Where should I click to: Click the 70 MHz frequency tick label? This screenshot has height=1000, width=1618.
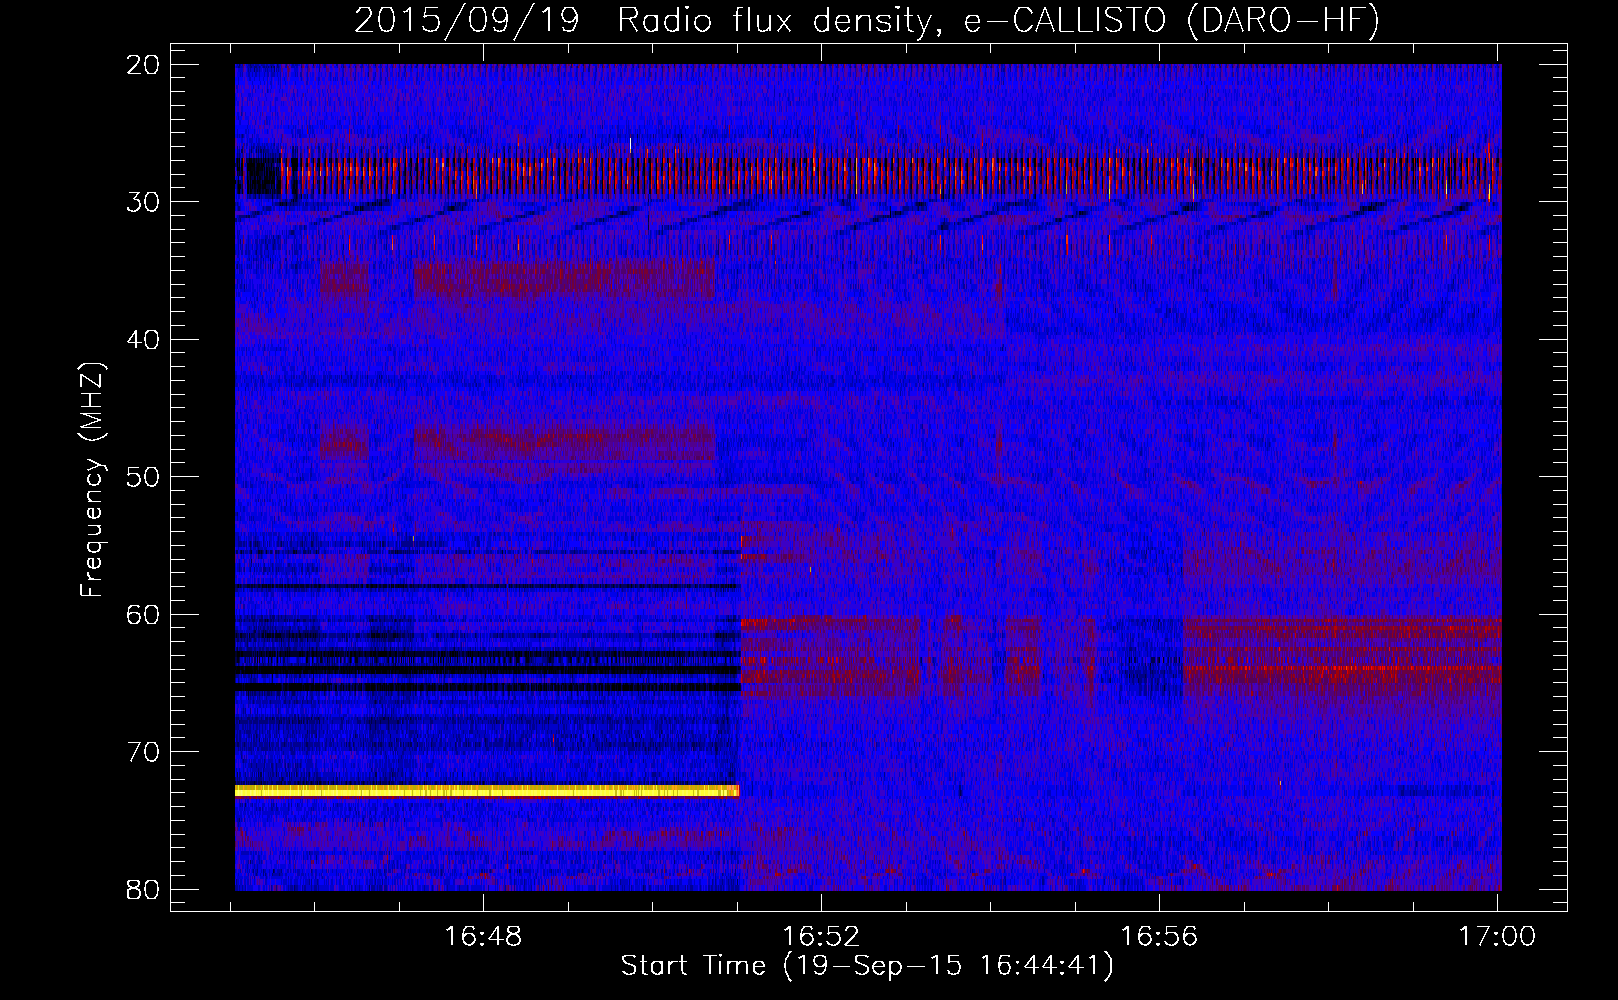[x=144, y=752]
